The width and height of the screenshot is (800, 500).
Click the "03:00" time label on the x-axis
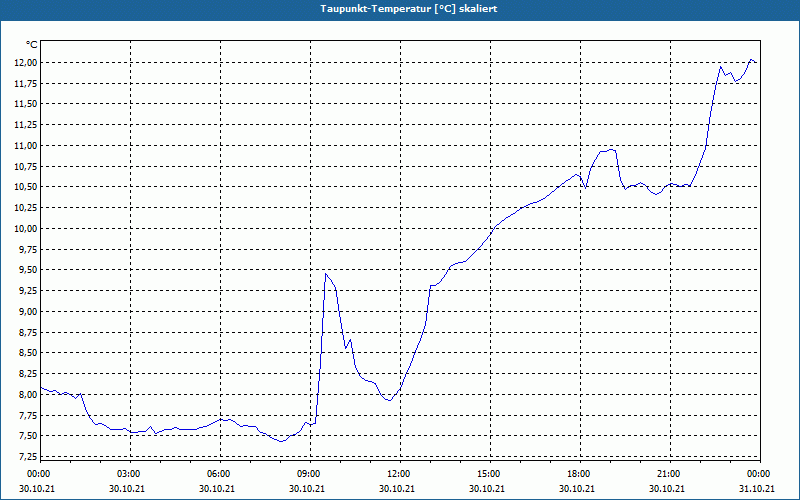(131, 474)
